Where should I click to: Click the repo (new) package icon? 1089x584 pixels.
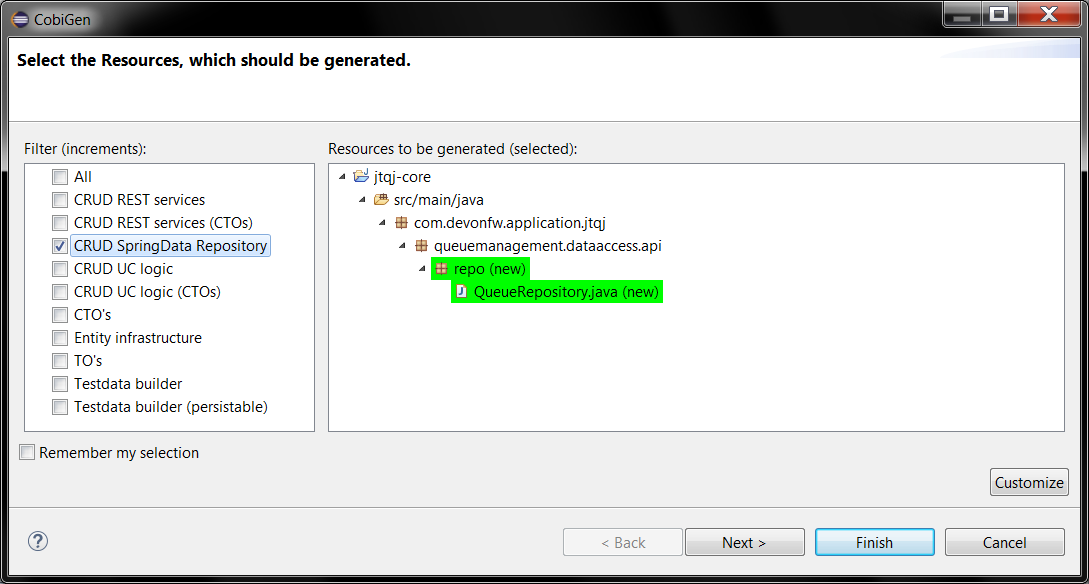(440, 268)
